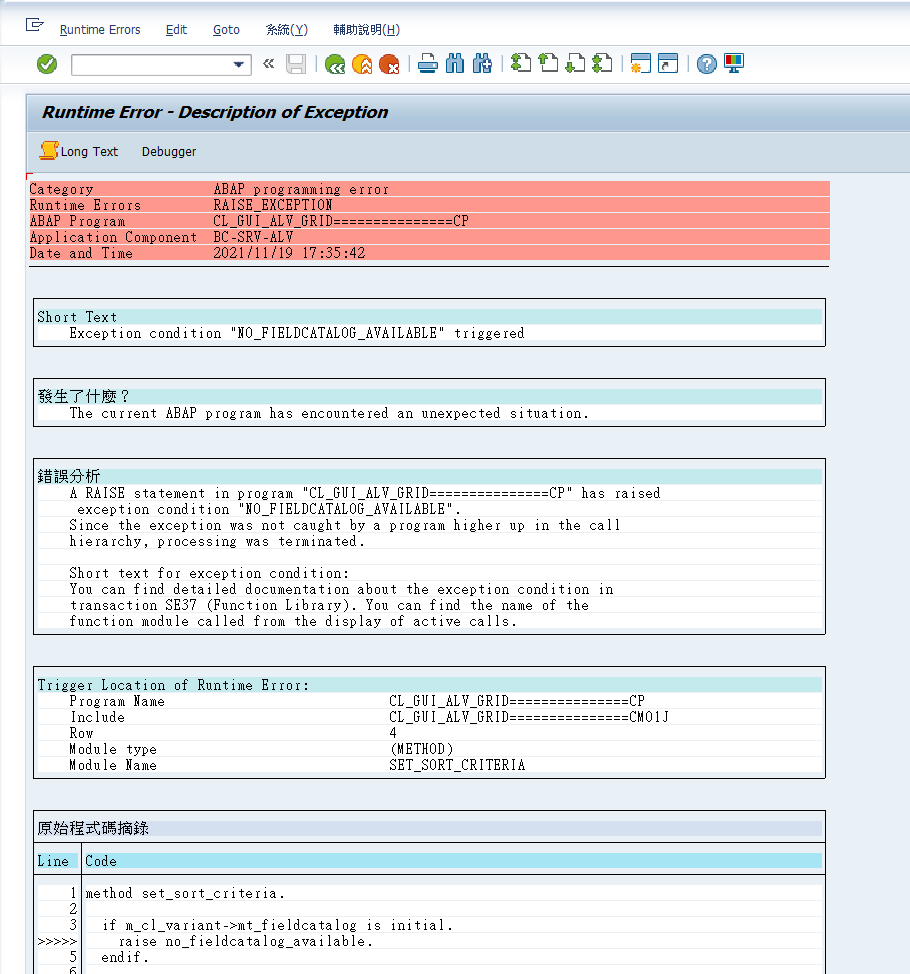Open the Goto menu
The image size is (910, 974).
point(226,30)
